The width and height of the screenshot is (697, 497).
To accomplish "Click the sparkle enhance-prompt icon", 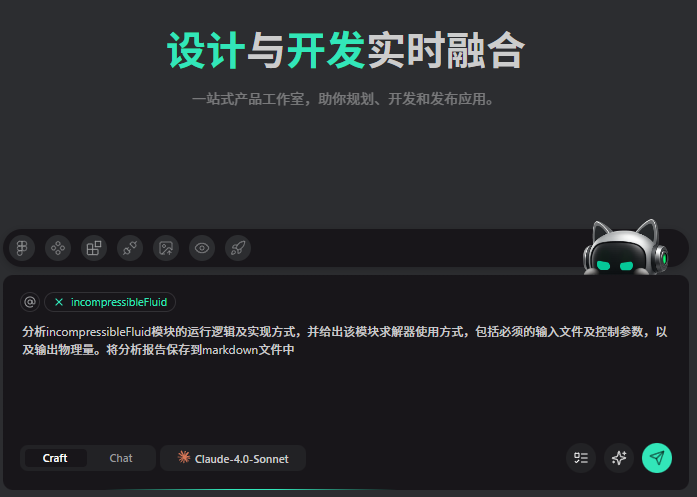I will [x=619, y=458].
